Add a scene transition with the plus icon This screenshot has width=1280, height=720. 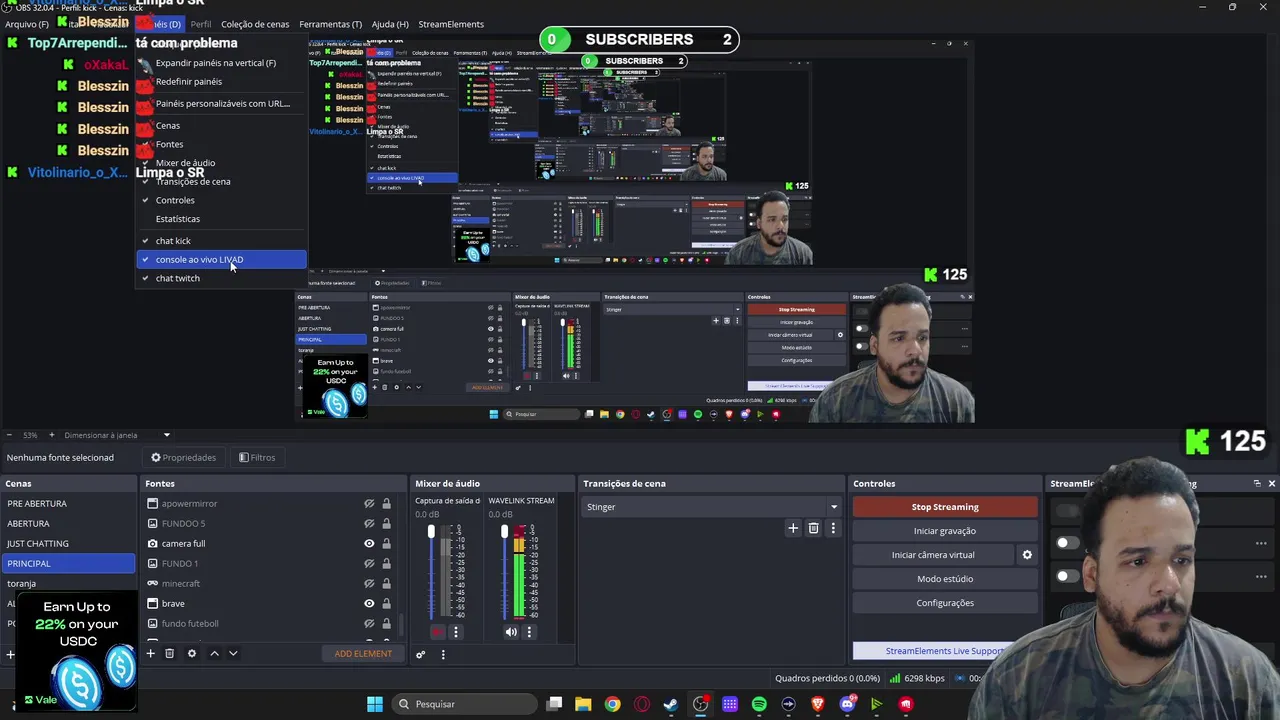point(793,528)
